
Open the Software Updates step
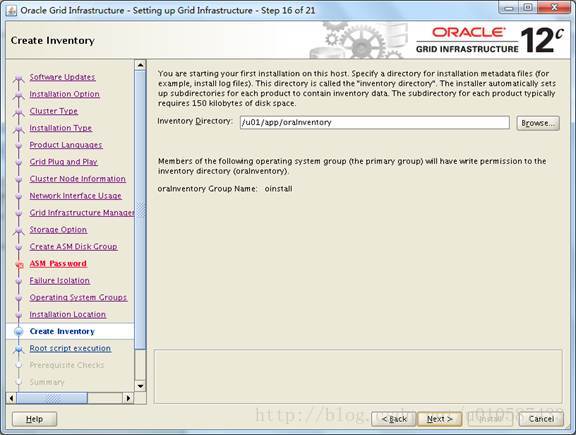pos(62,77)
